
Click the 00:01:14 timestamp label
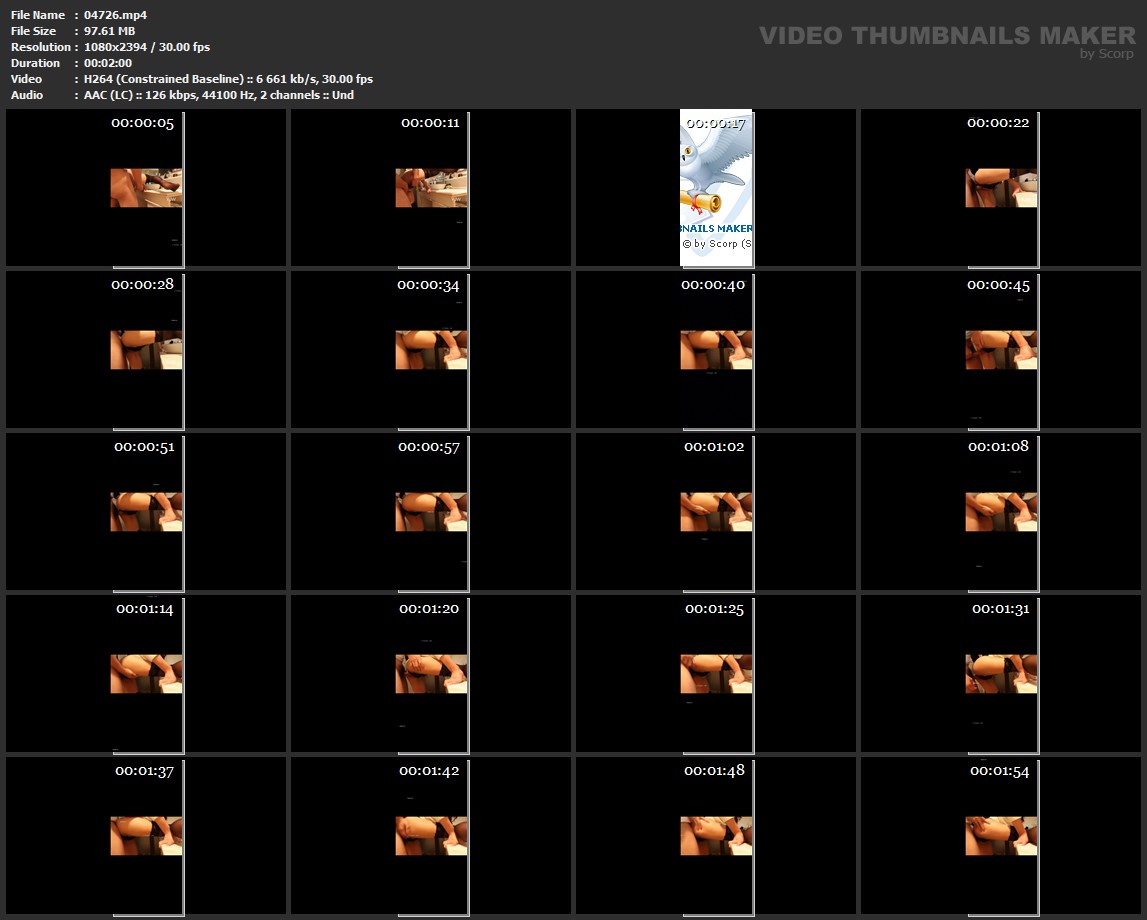[x=145, y=608]
